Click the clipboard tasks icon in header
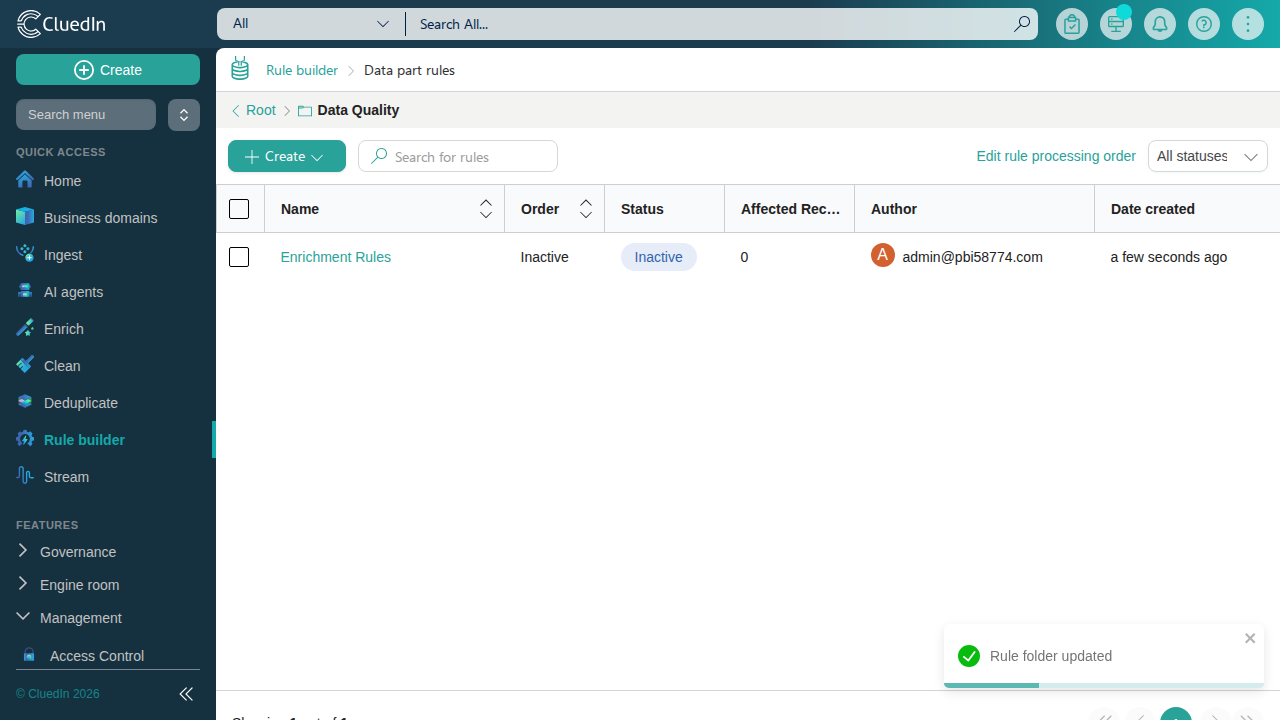 (1072, 24)
